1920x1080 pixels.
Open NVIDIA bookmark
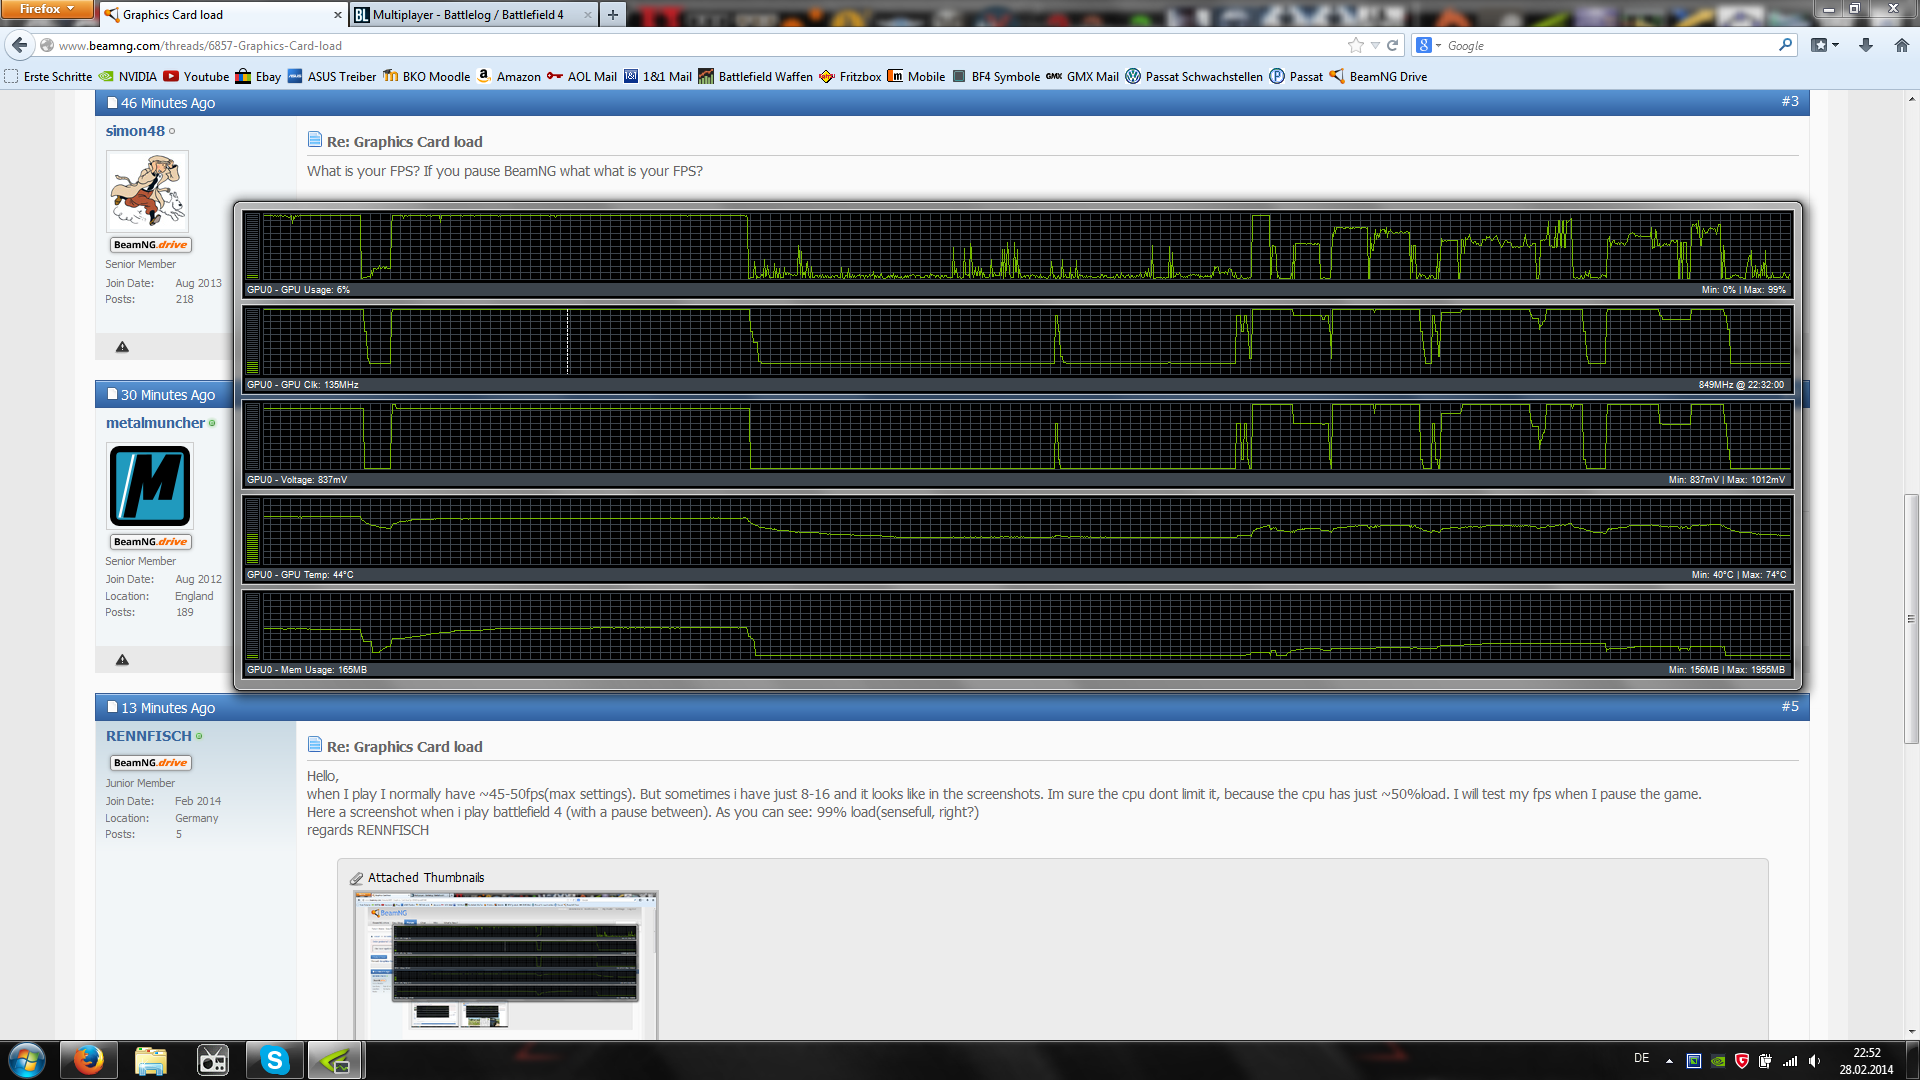pyautogui.click(x=127, y=76)
